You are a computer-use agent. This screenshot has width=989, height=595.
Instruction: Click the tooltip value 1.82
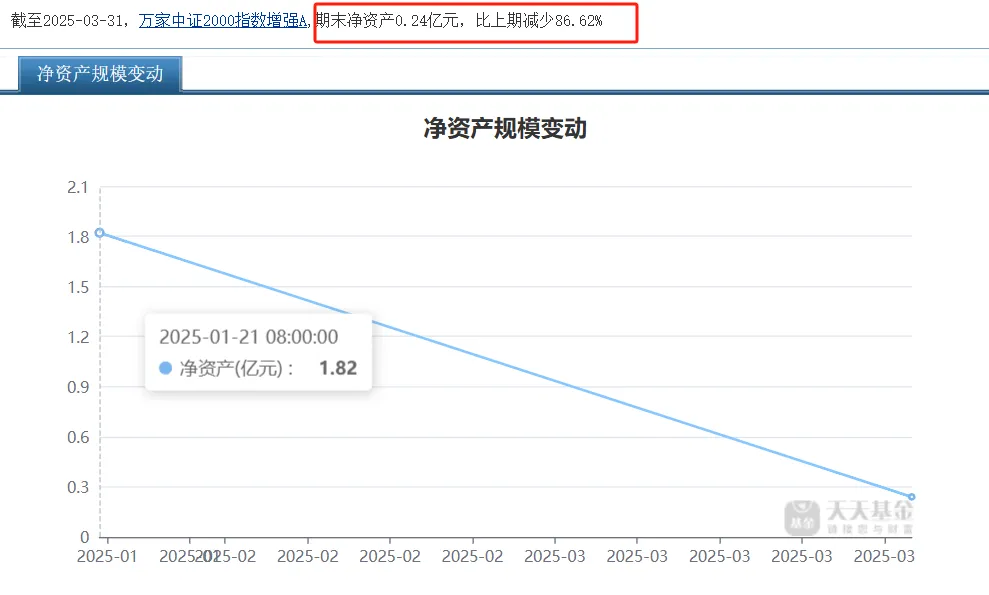click(338, 368)
